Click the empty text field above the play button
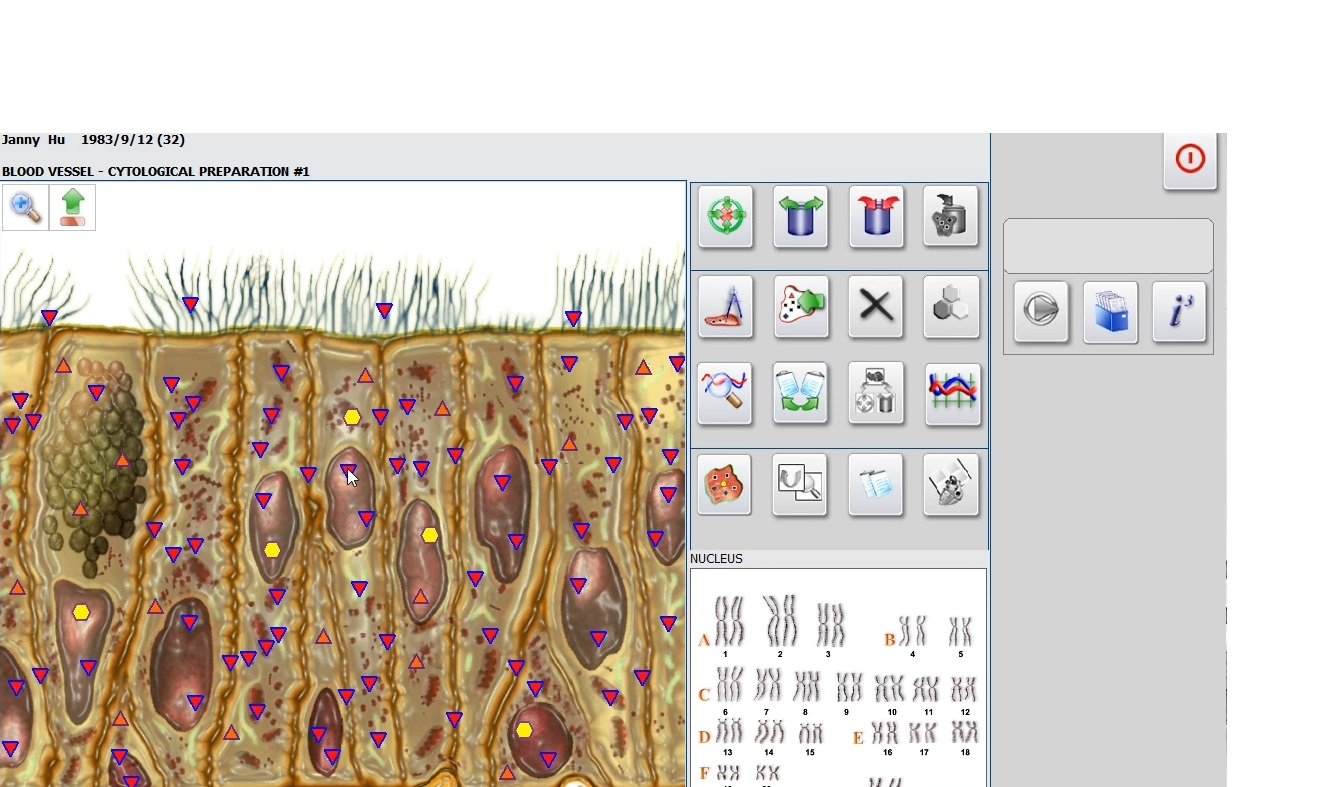Viewport: 1336px width, 787px height. tap(1108, 246)
